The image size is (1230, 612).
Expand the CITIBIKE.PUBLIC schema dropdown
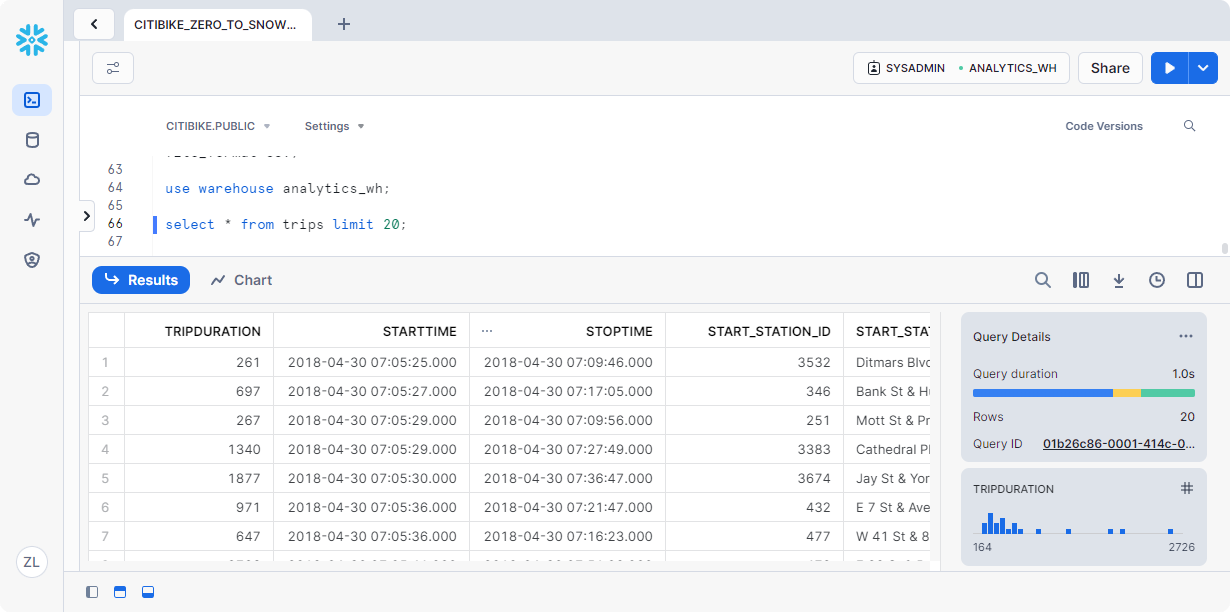tap(218, 126)
